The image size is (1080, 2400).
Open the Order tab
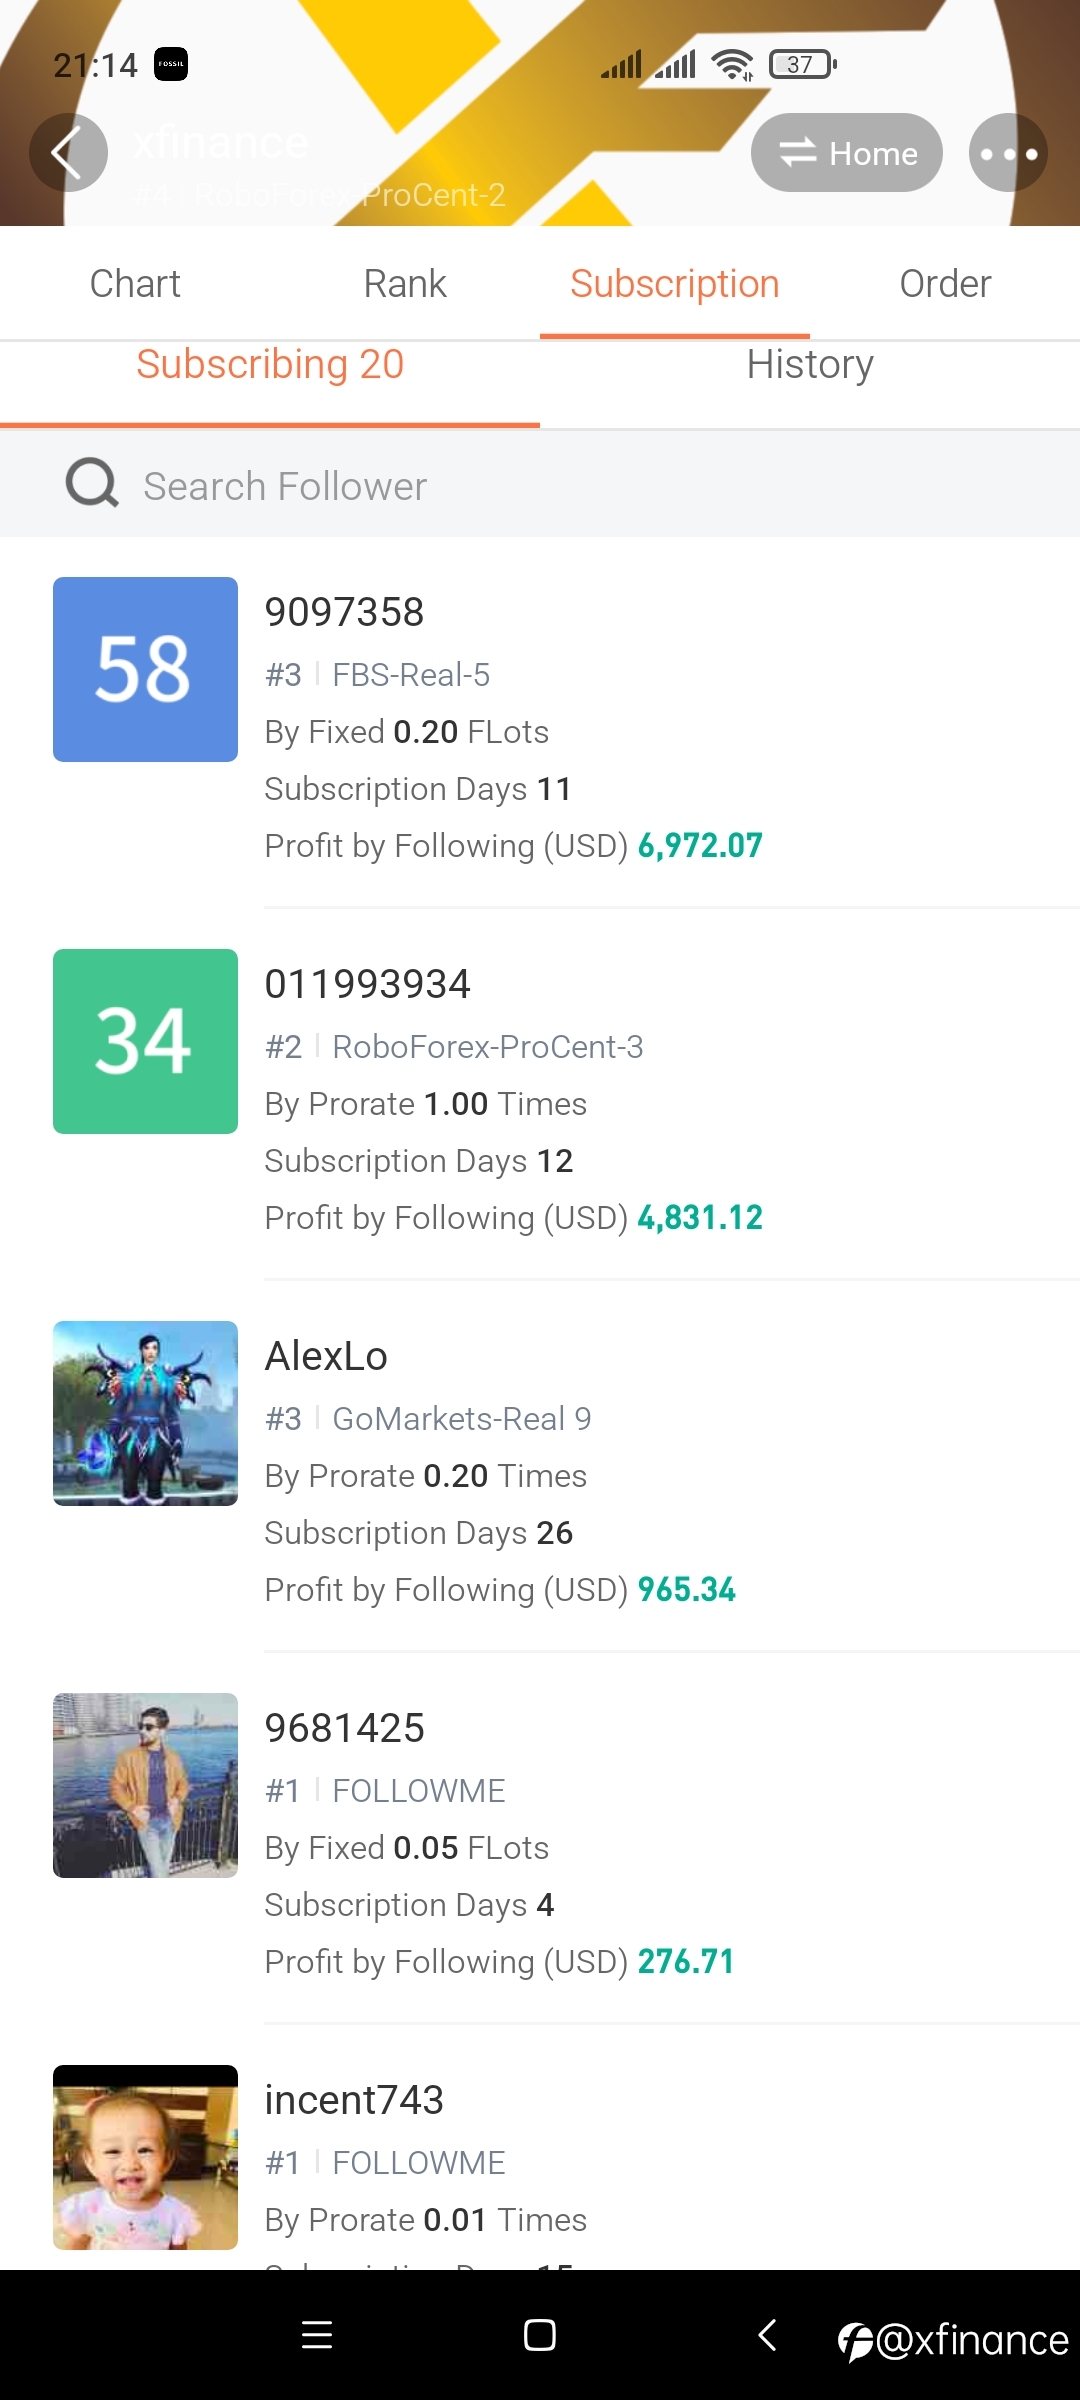[x=945, y=284]
